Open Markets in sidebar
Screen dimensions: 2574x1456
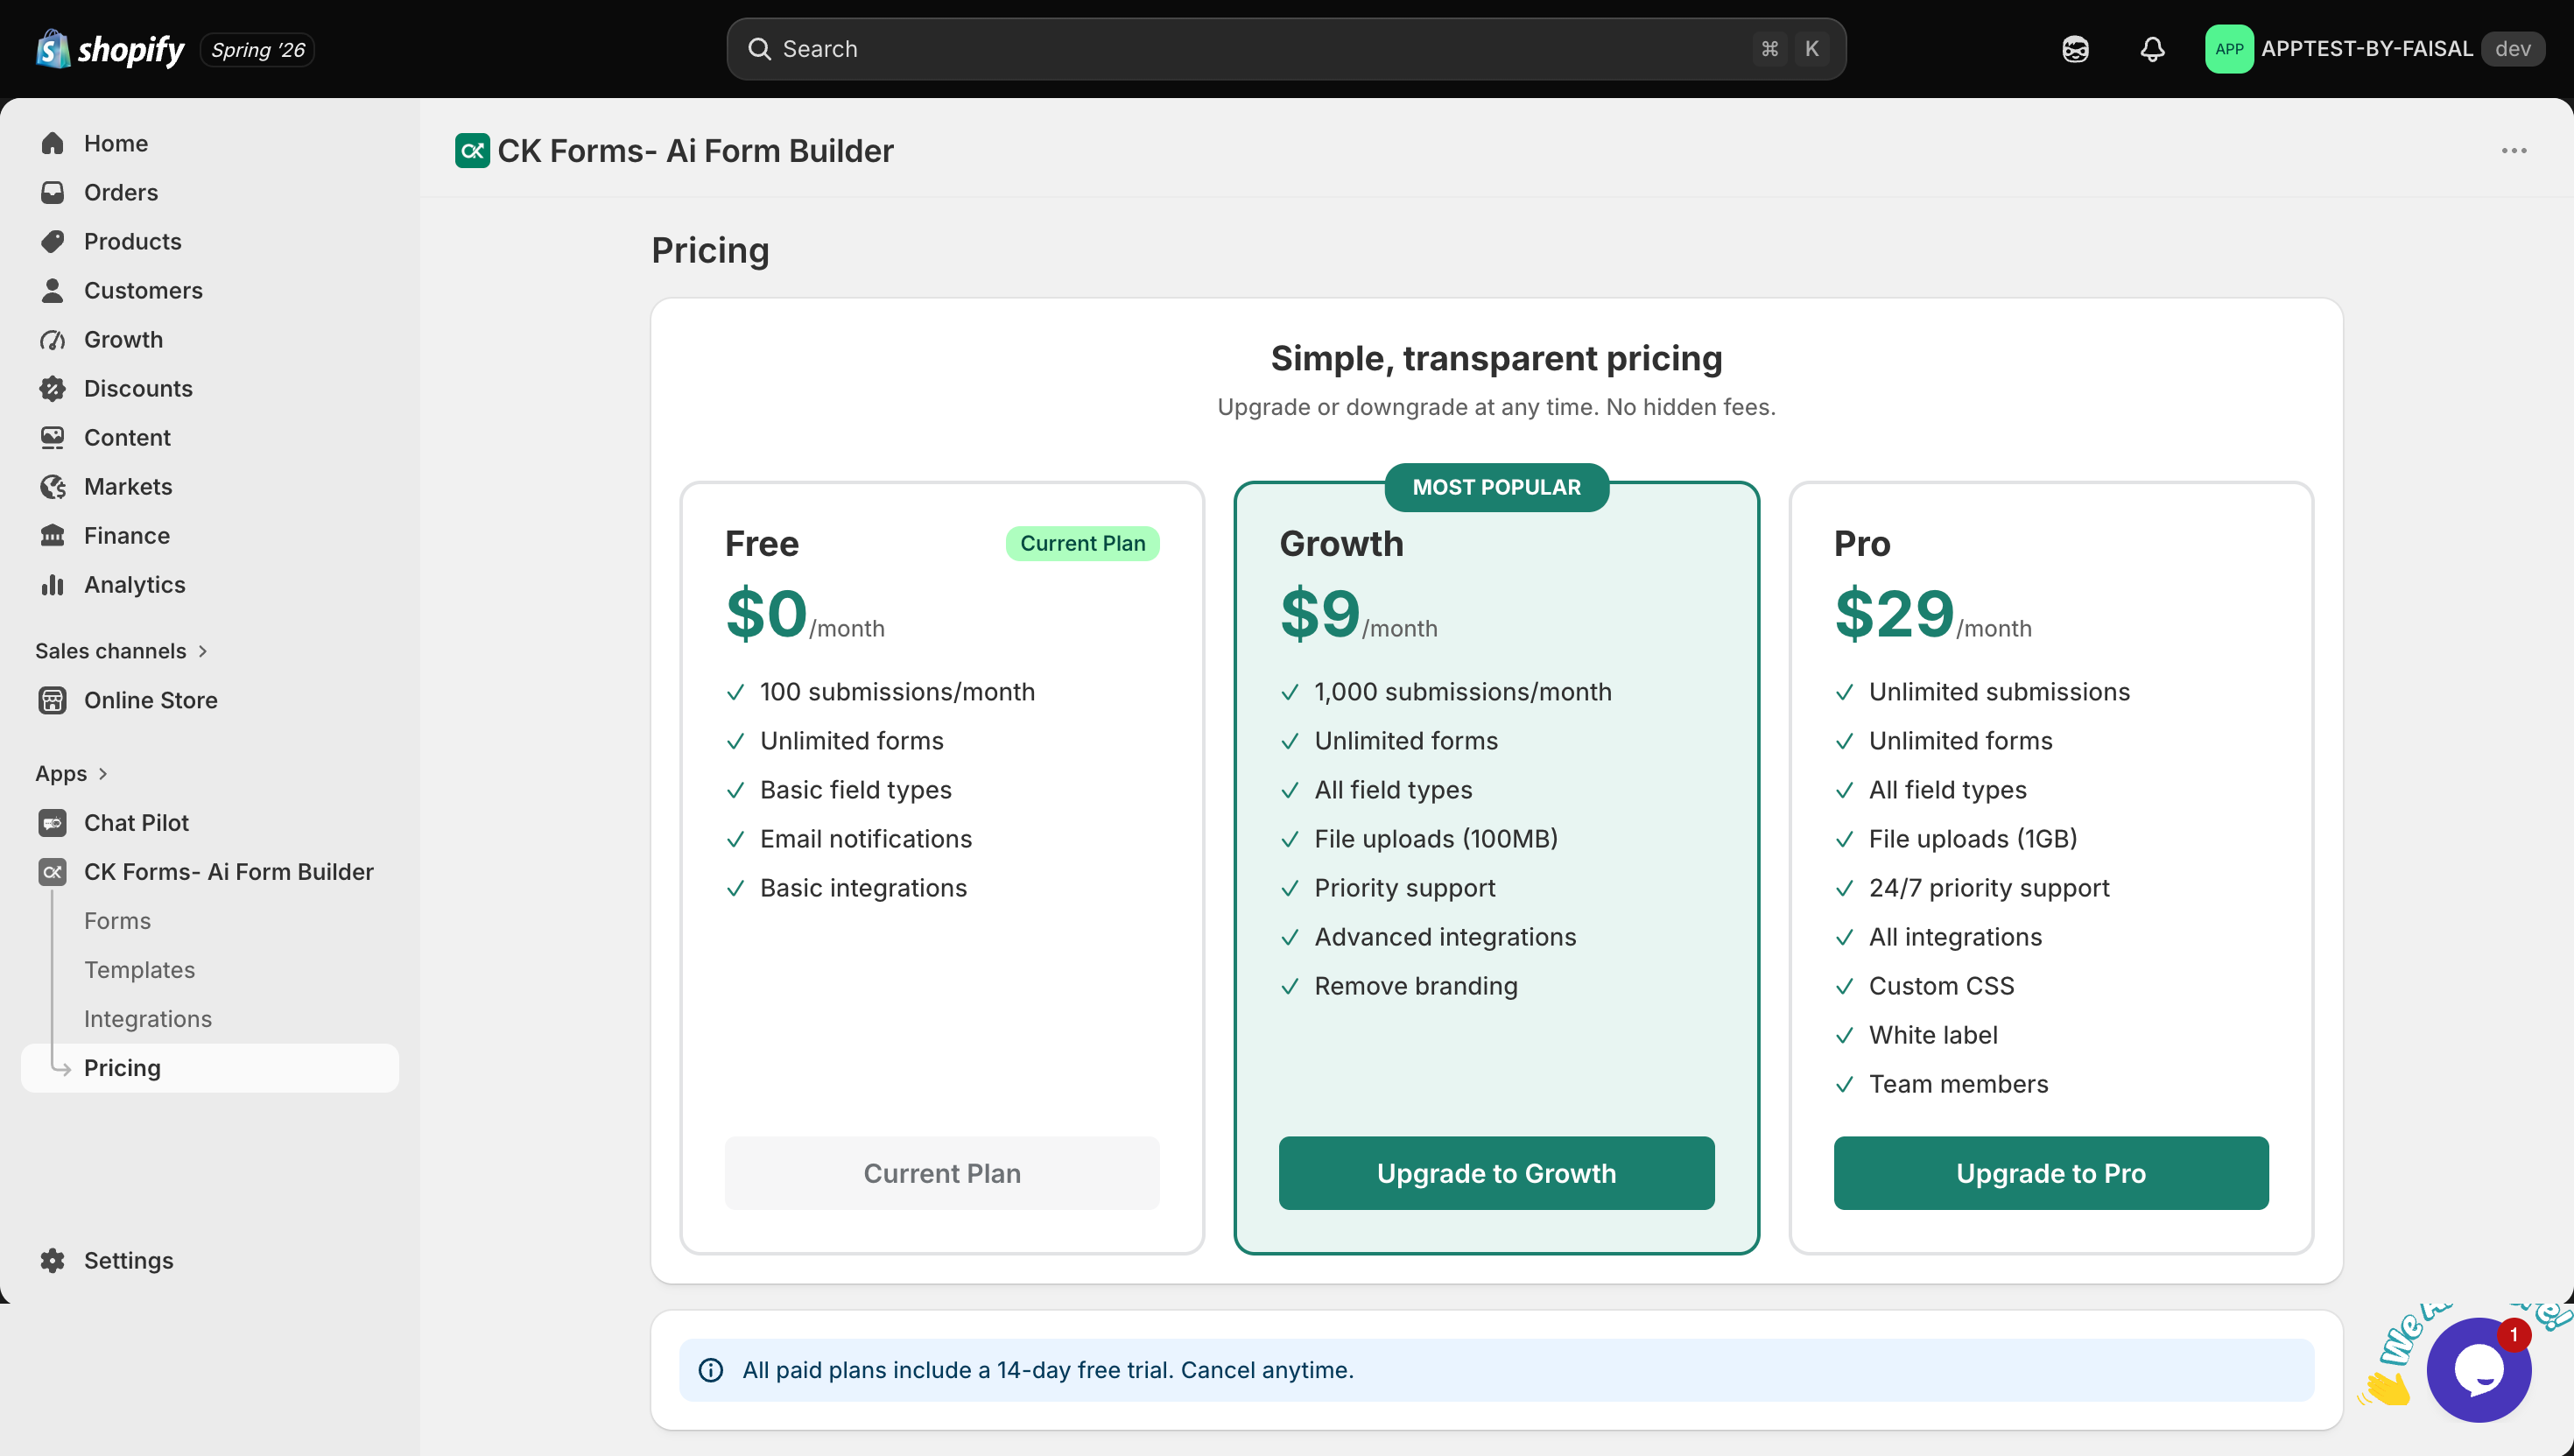[210, 486]
